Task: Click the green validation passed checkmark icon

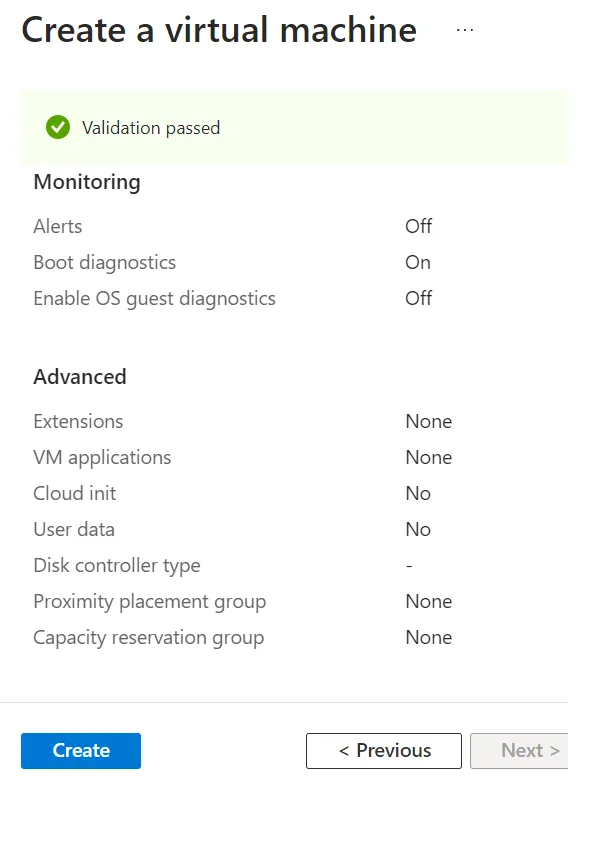Action: point(58,127)
